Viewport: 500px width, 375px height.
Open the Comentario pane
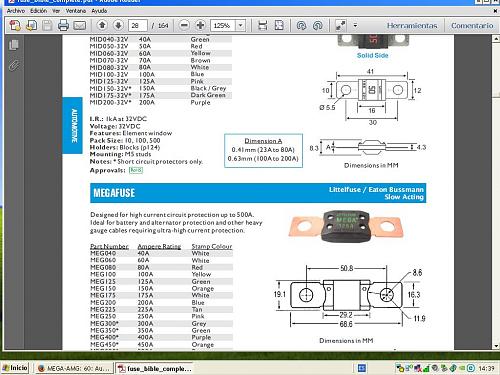pyautogui.click(x=472, y=26)
